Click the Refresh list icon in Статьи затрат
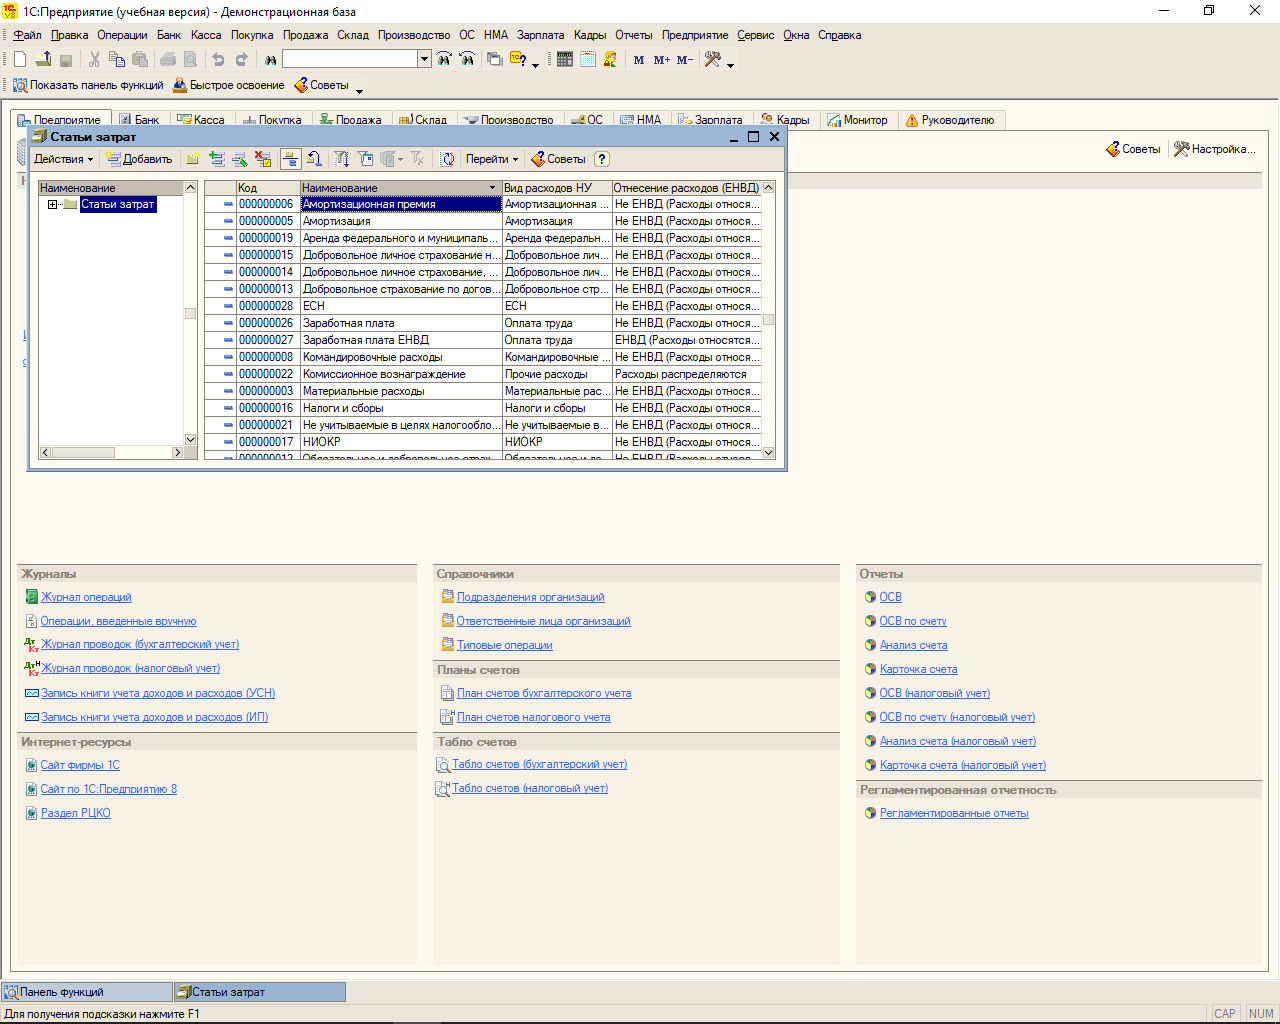Screen dimensions: 1280x1024 (447, 159)
